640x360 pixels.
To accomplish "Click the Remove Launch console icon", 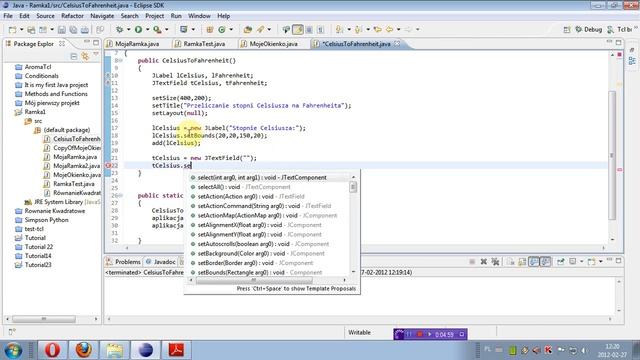I will 483,262.
